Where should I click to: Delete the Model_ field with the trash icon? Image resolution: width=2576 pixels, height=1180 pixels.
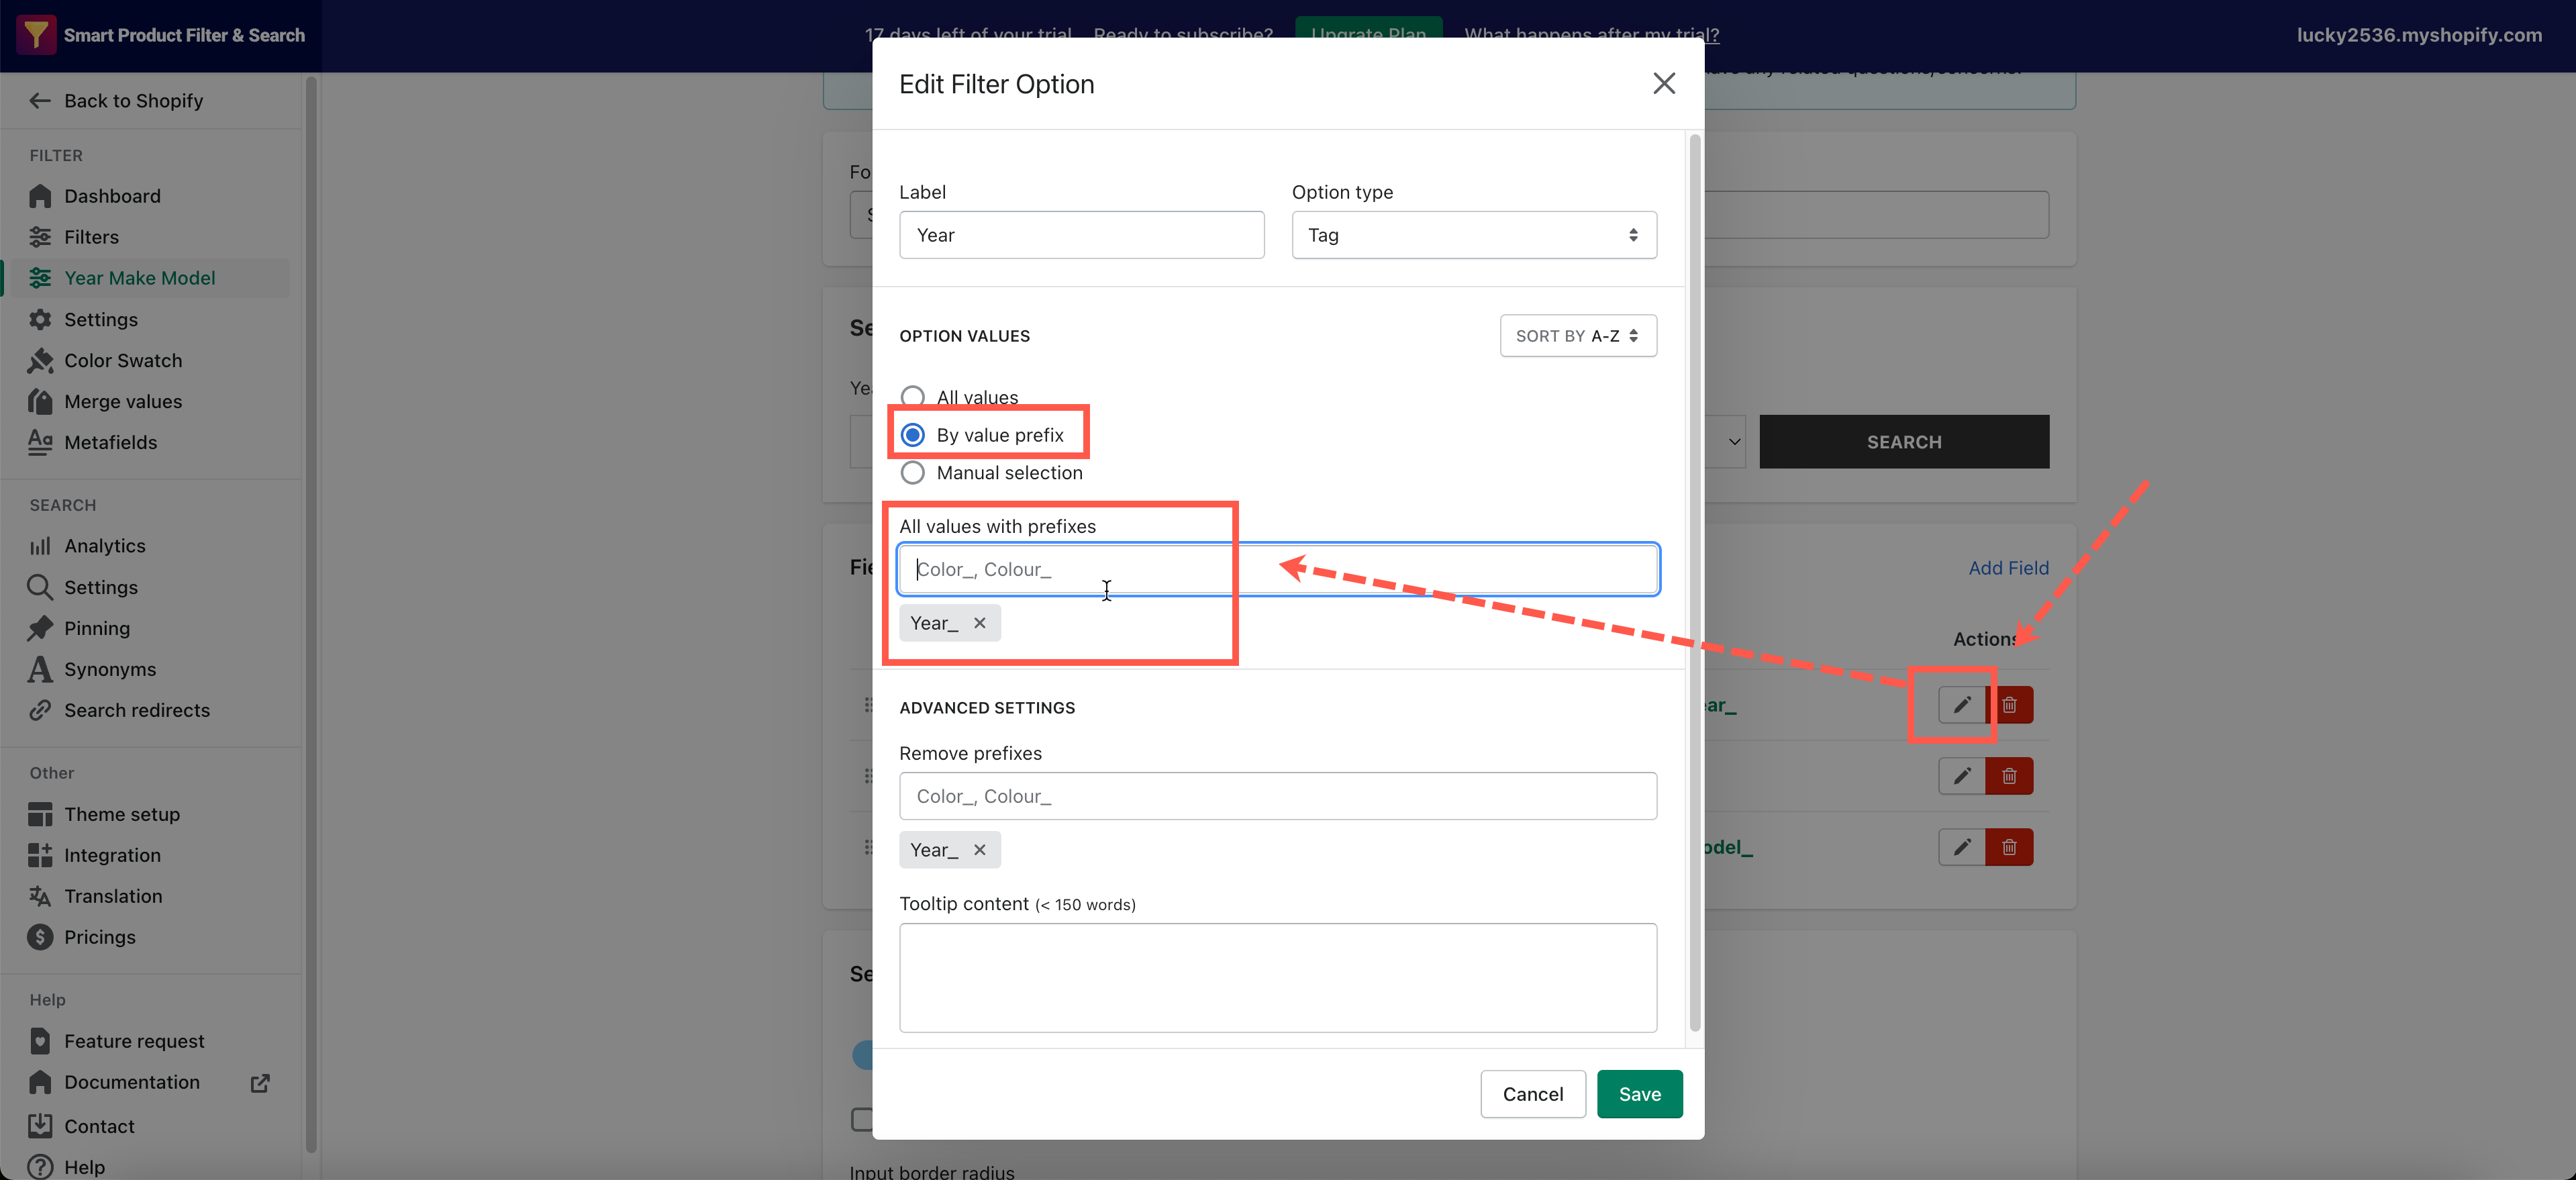(2010, 846)
